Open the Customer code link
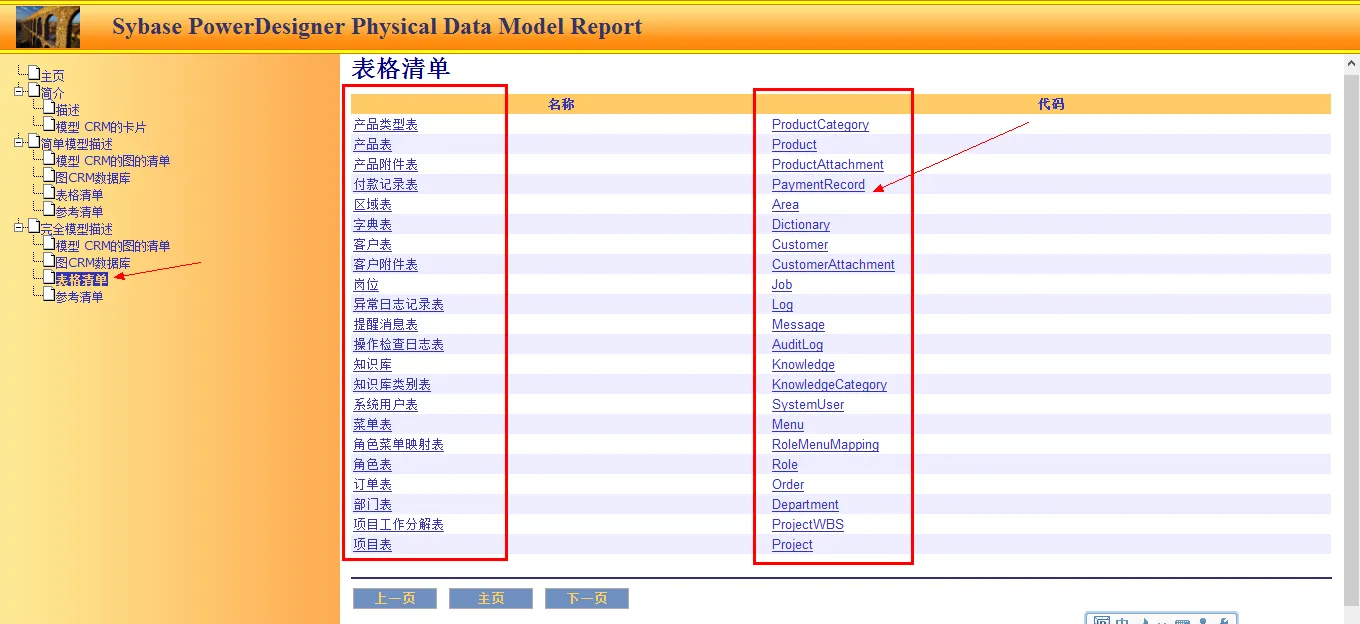Screen dimensions: 1360x624 pos(800,245)
